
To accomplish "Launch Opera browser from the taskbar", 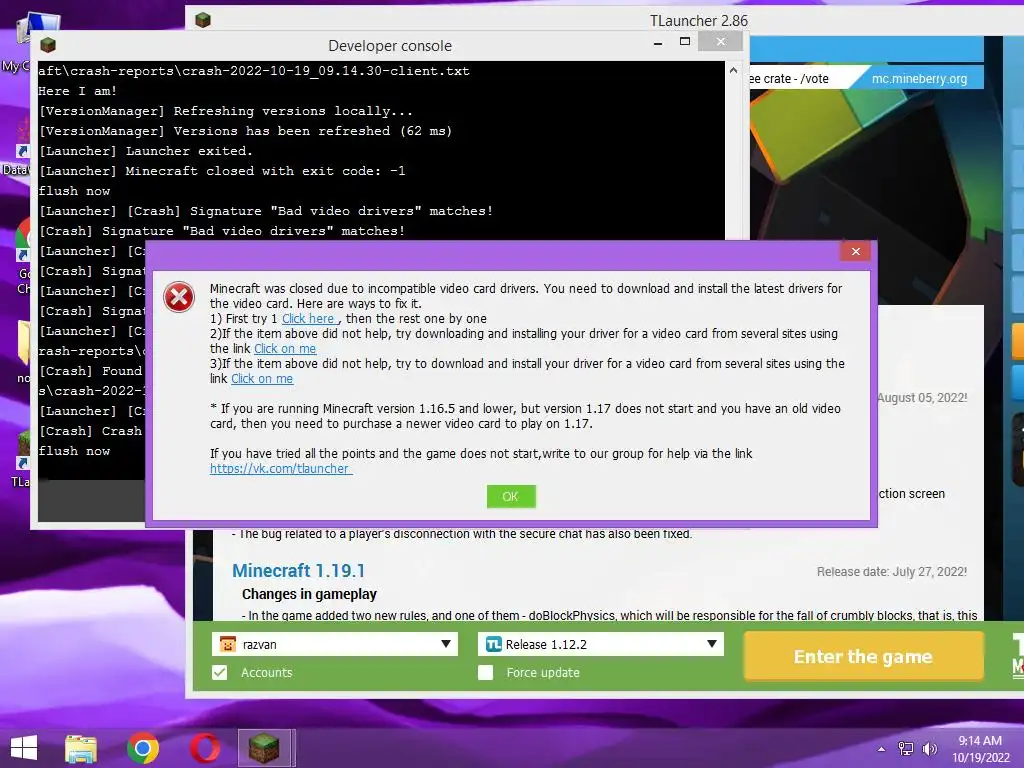I will [x=205, y=748].
